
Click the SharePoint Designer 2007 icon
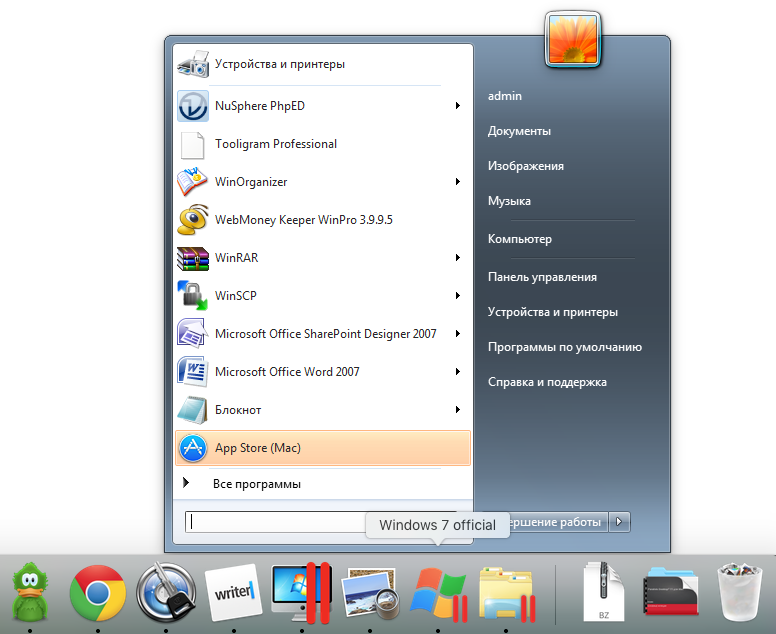coord(192,334)
